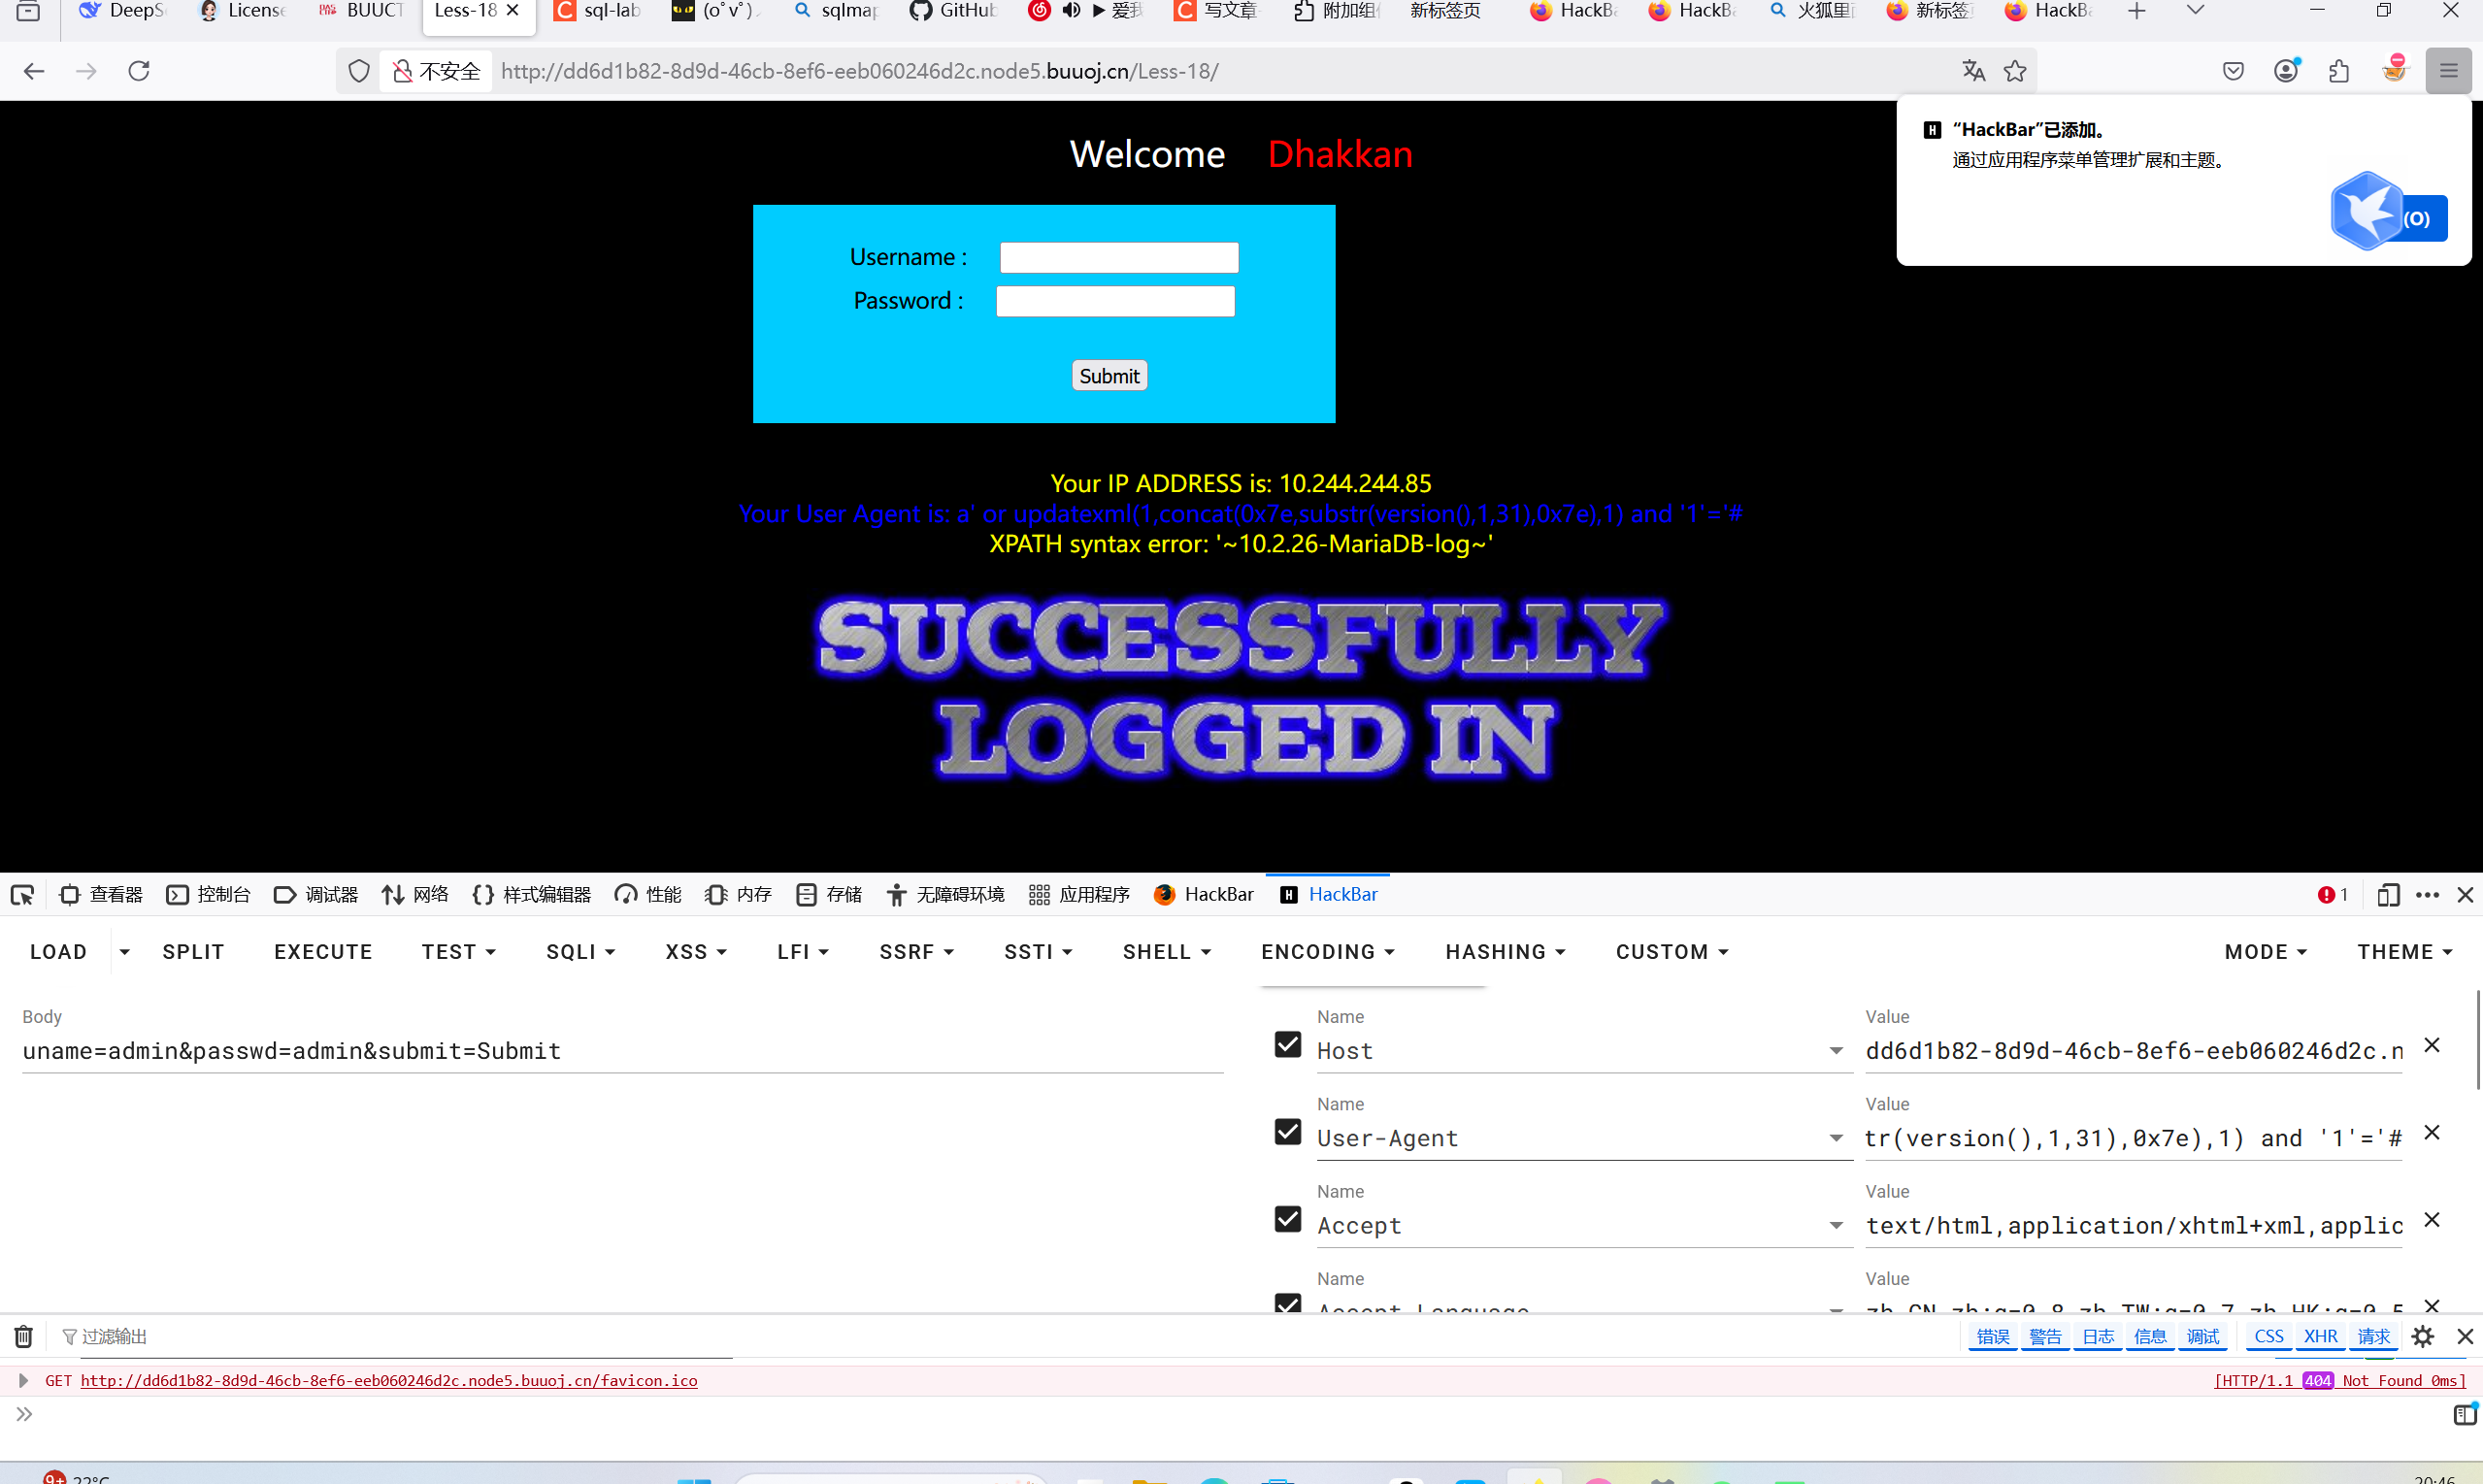Click the element picker icon in devtools
Viewport: 2483px width, 1484px height.
click(x=22, y=895)
